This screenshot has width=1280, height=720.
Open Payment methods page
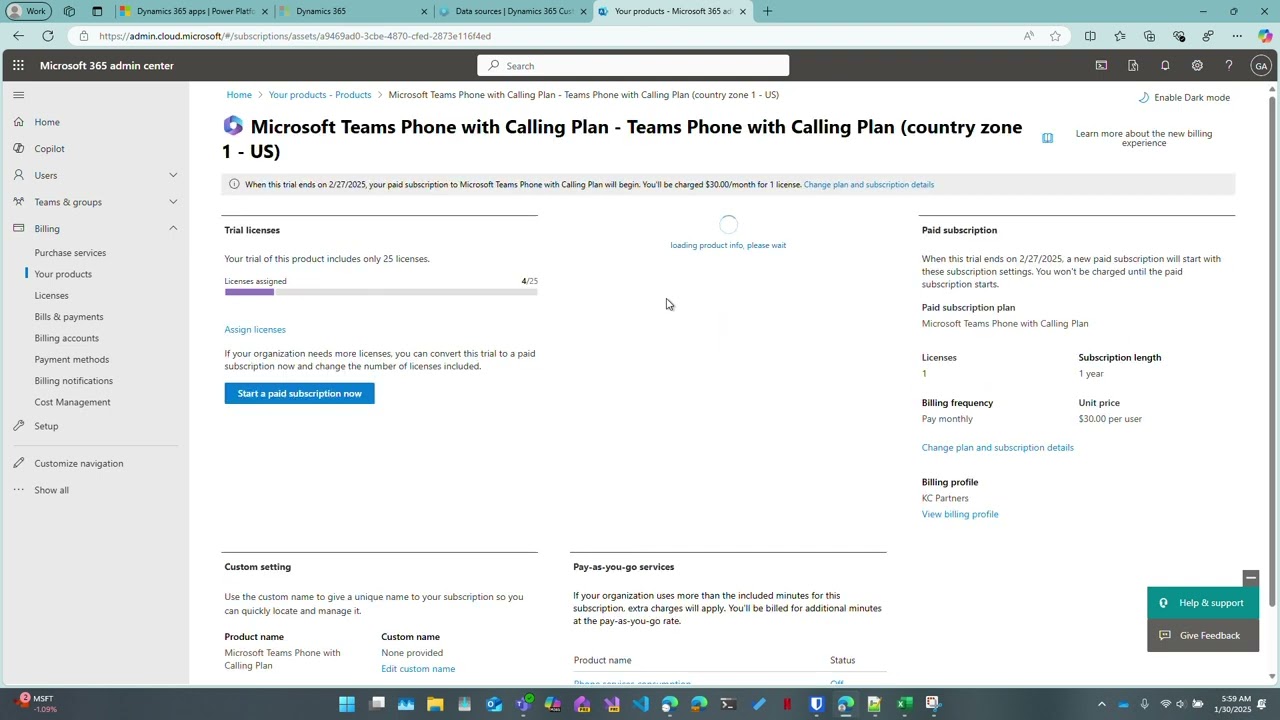72,359
